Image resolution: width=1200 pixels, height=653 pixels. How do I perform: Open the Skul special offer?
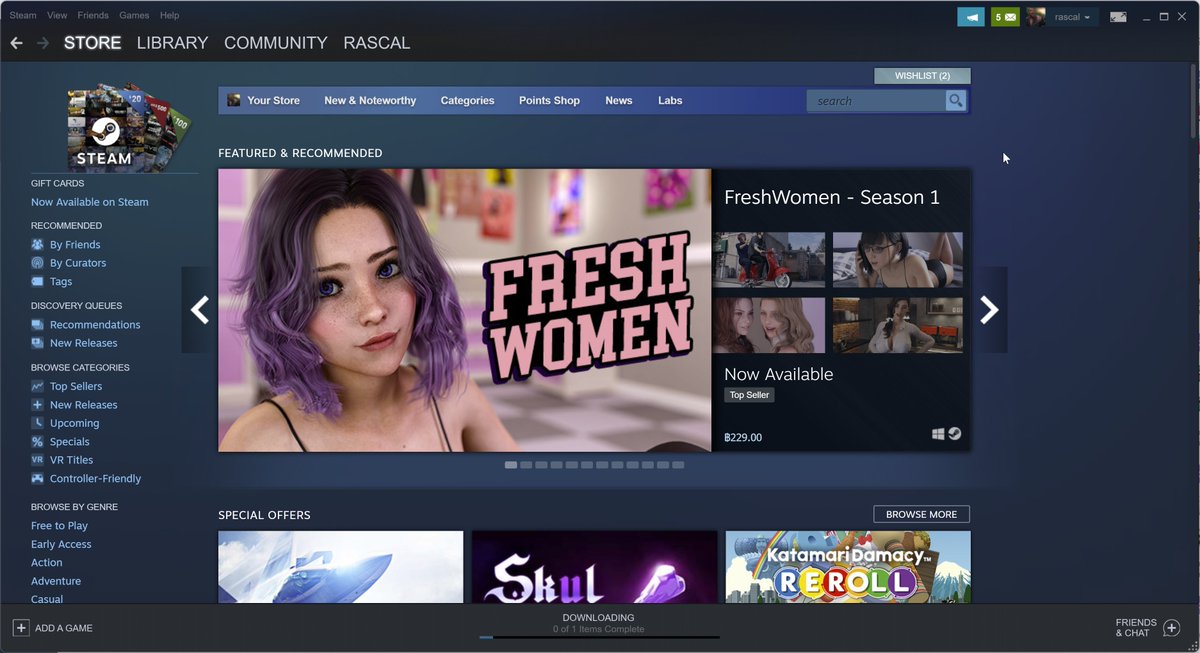(594, 567)
